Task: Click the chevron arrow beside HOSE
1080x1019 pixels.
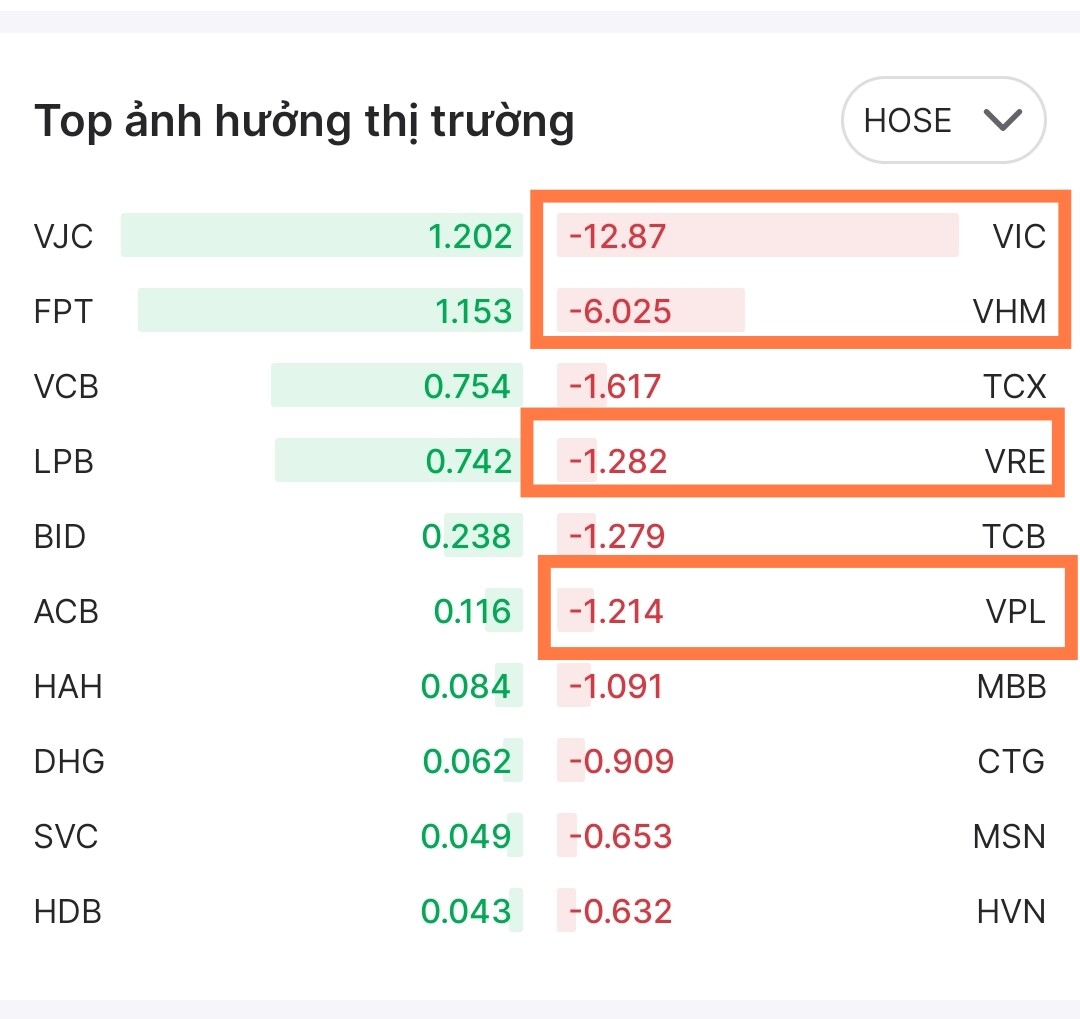Action: coord(1001,120)
